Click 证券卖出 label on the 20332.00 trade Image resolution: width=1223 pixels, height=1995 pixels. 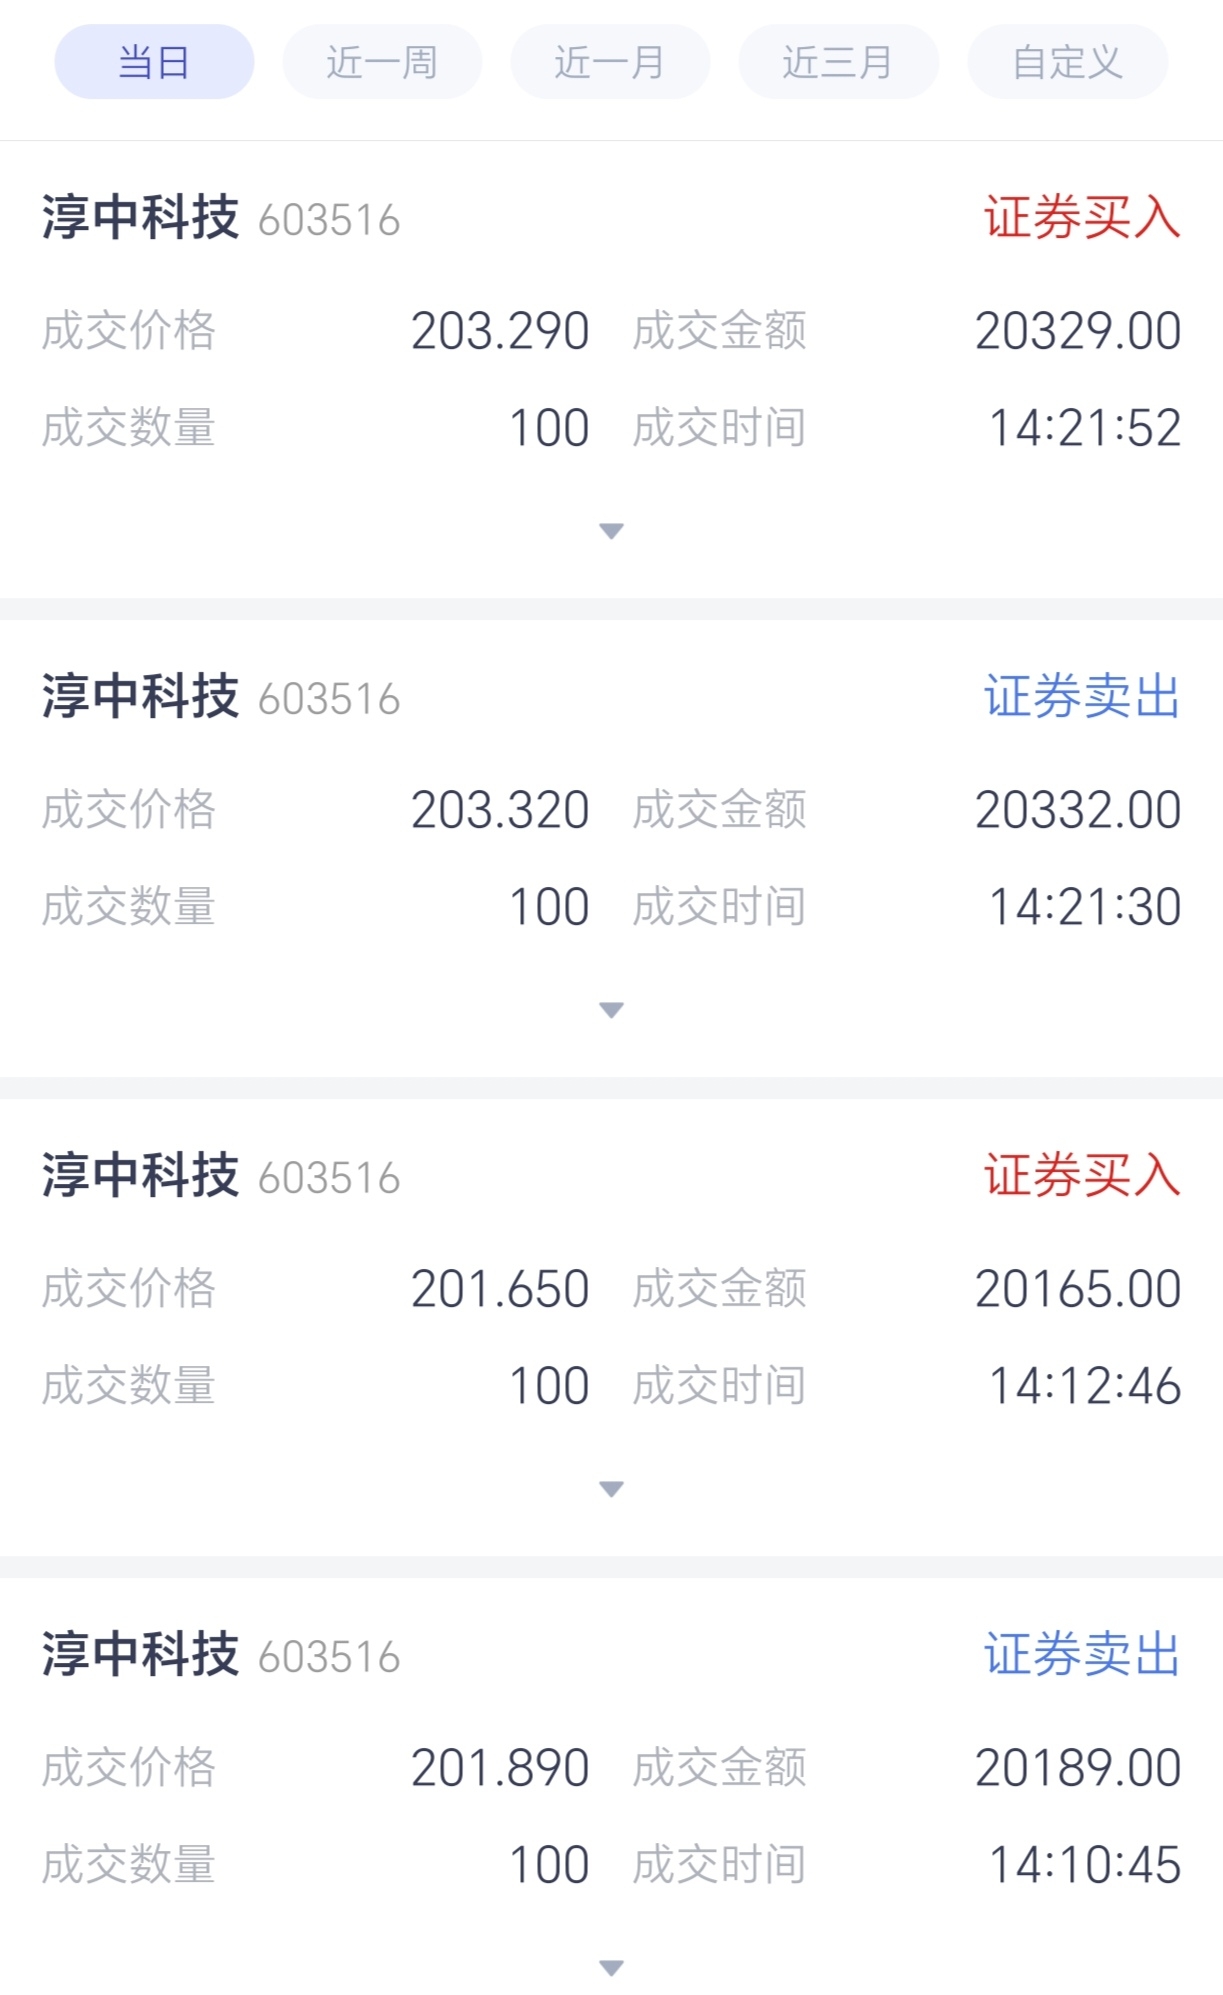(1082, 696)
